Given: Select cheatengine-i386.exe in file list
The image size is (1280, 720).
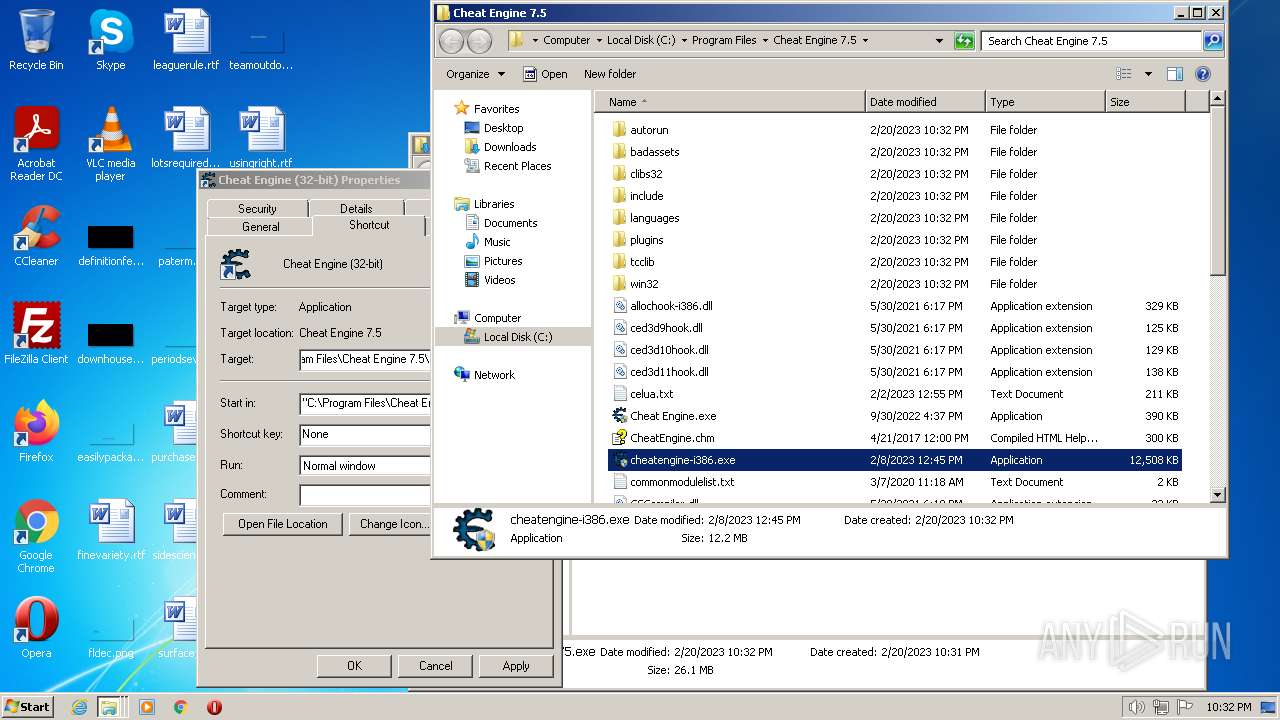Looking at the screenshot, I should coord(894,460).
